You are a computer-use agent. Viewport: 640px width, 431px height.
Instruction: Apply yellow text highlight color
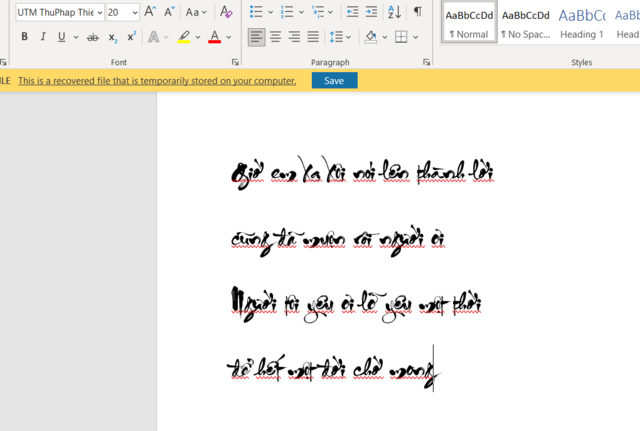point(184,37)
